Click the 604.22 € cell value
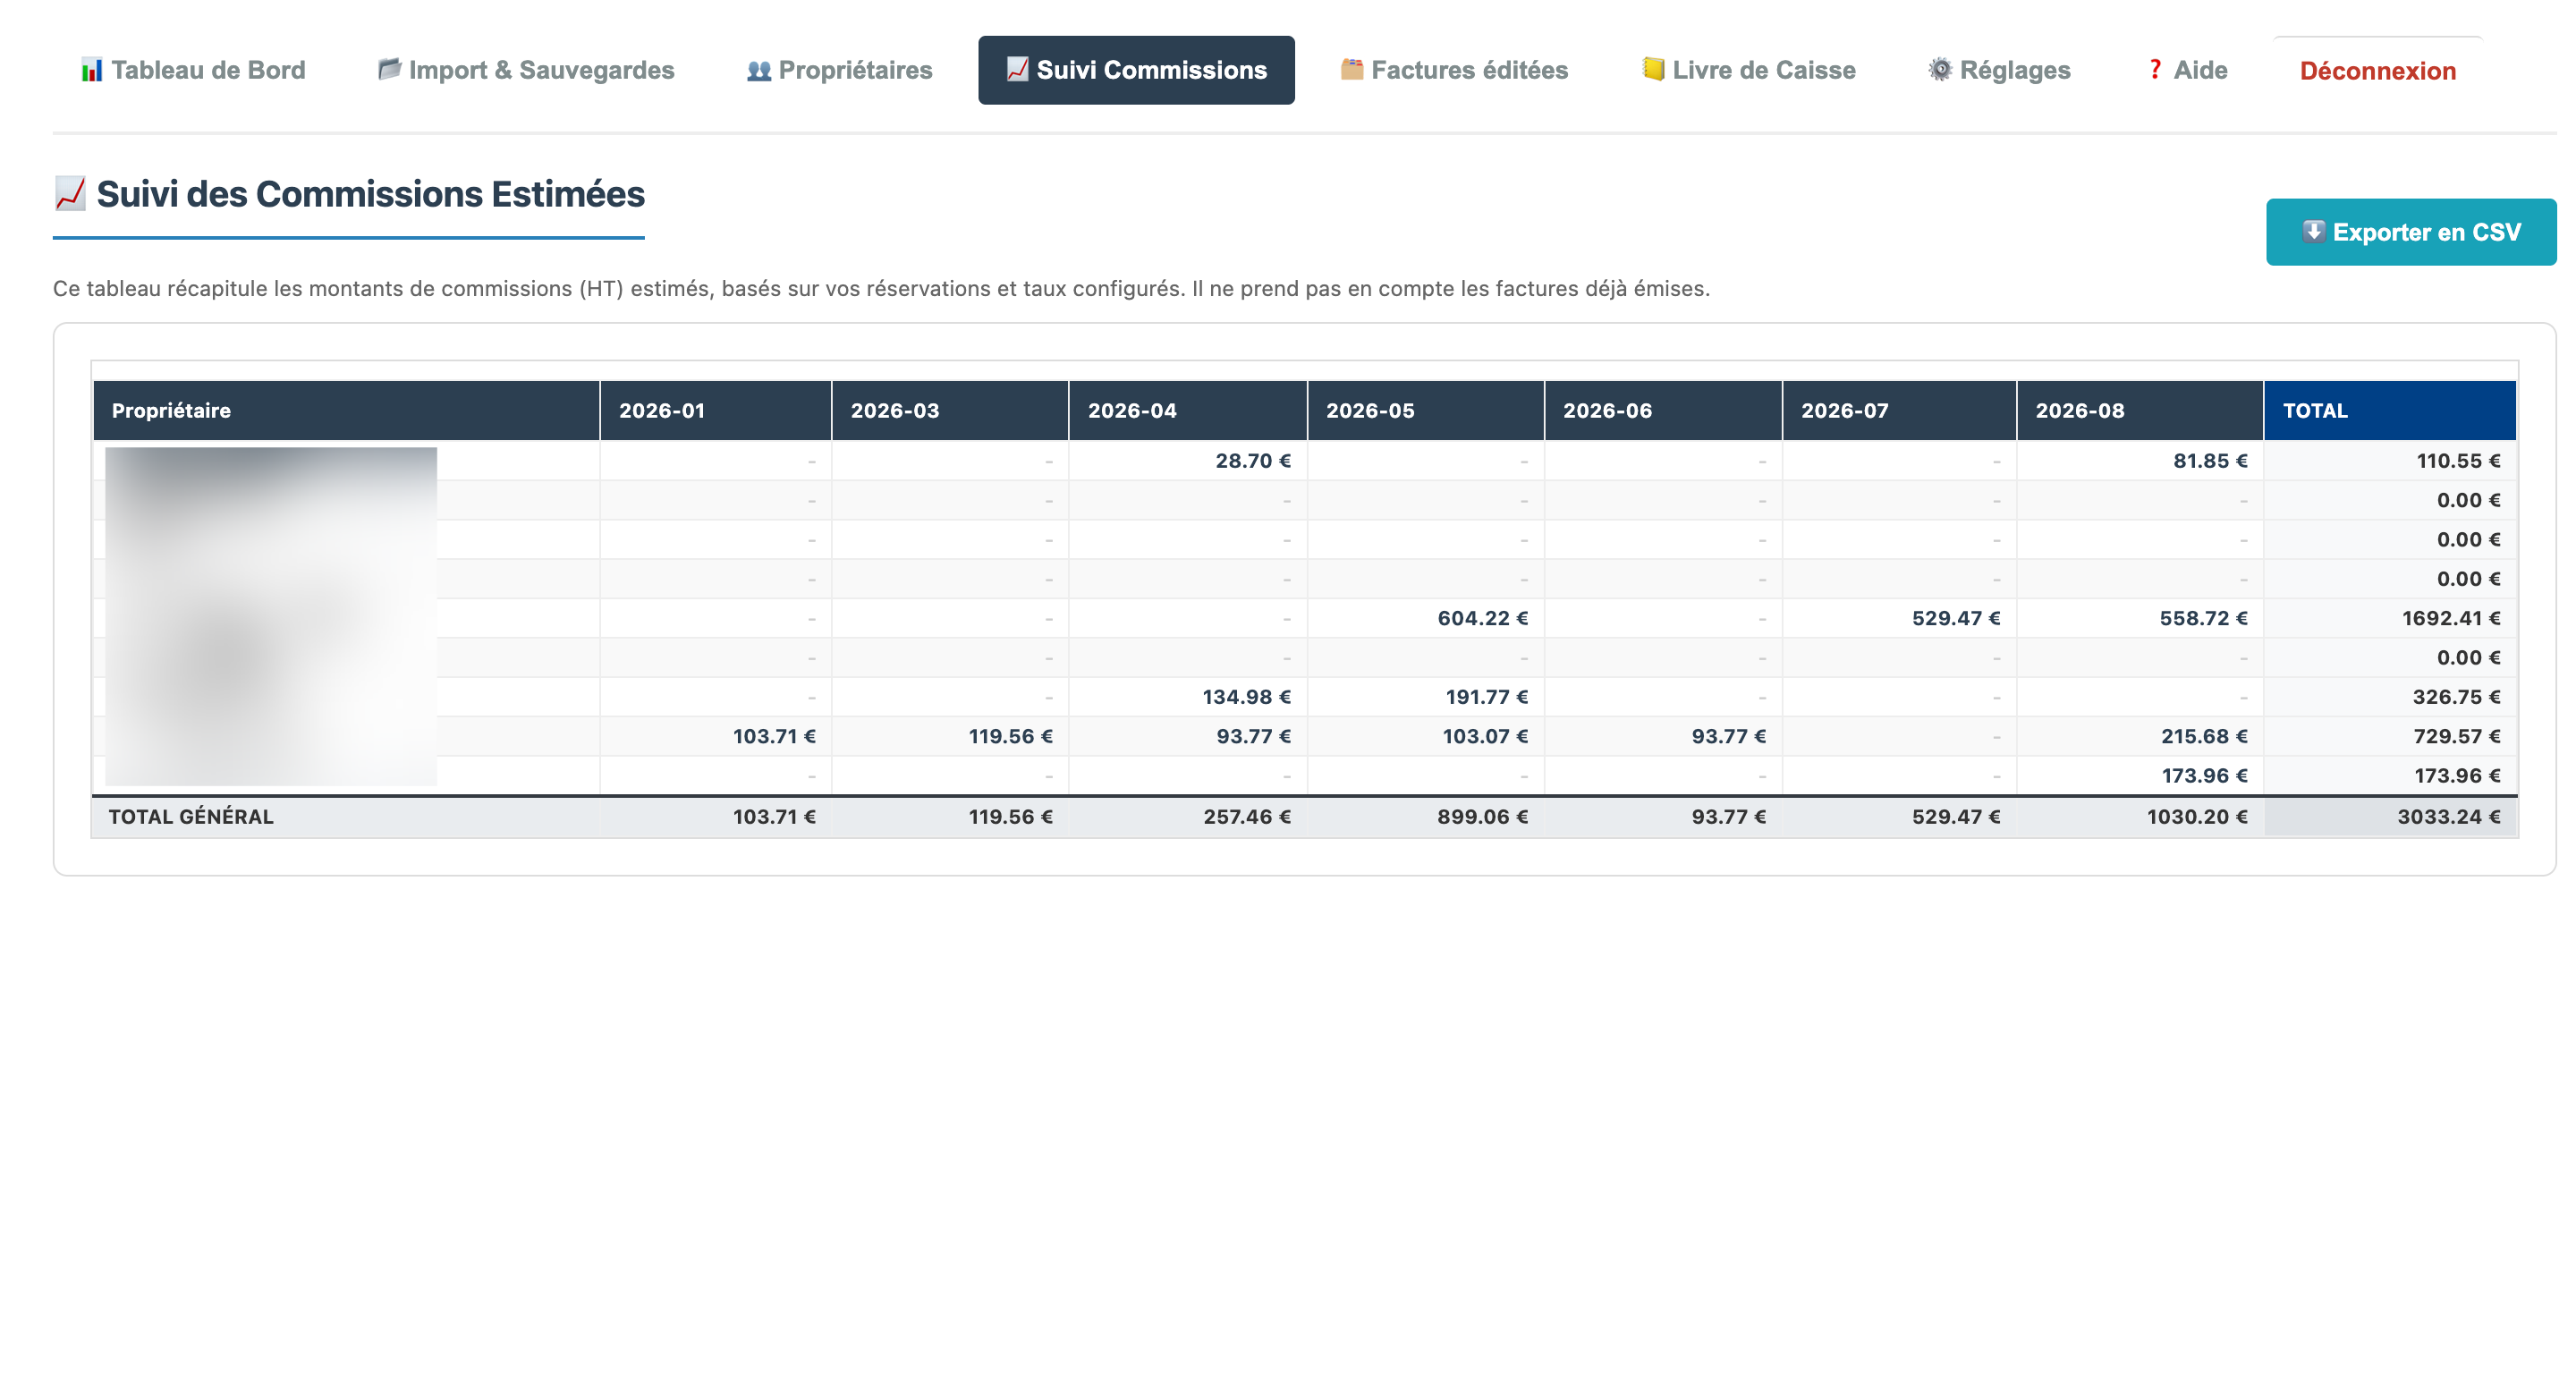Image resolution: width=2576 pixels, height=1381 pixels. pos(1482,618)
